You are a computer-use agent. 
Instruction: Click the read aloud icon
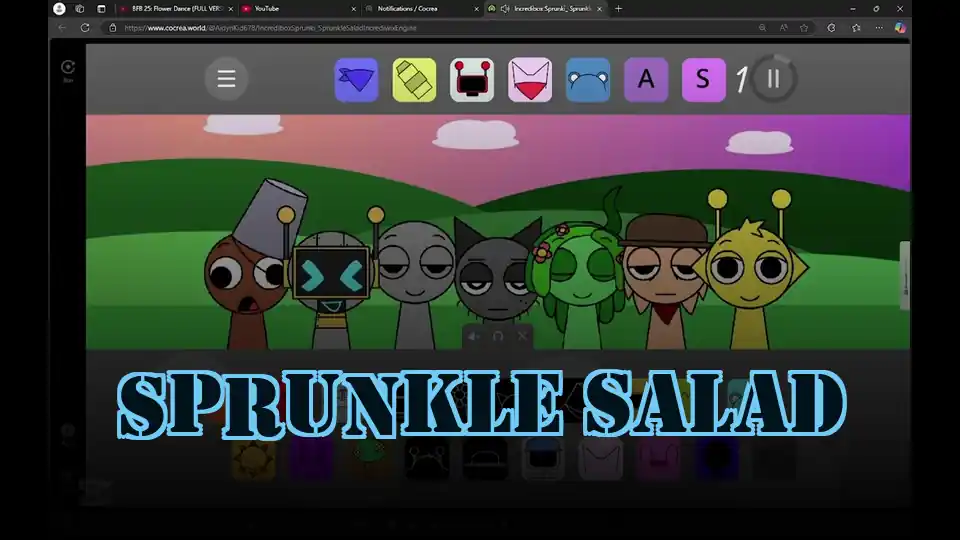[x=784, y=28]
